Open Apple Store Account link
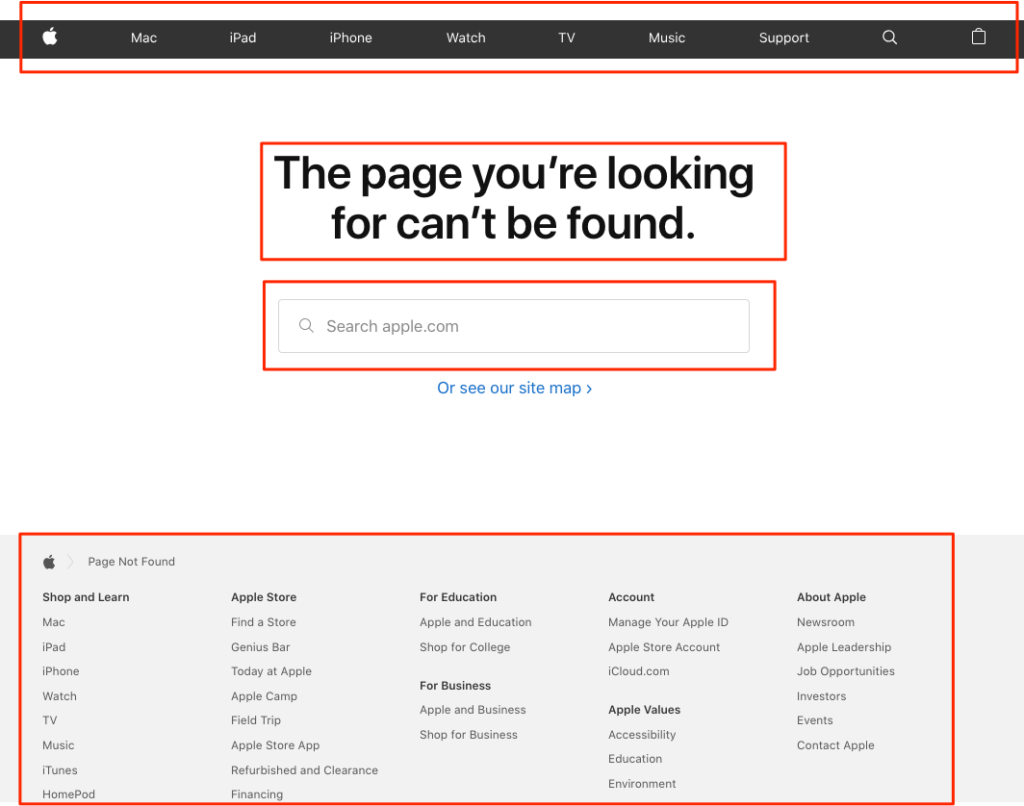 coord(664,647)
